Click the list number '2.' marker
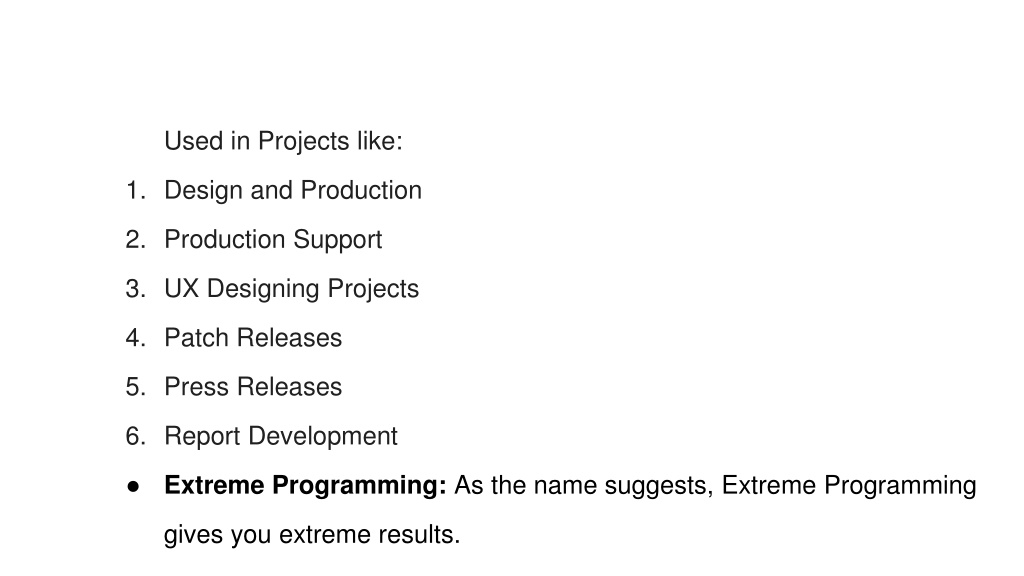This screenshot has width=1024, height=576. pos(135,240)
